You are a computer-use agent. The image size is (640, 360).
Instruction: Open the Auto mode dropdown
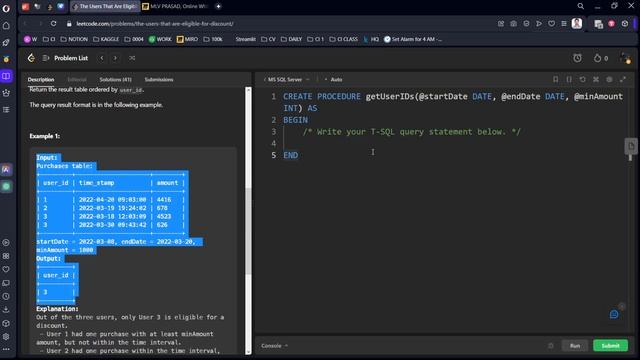point(334,79)
